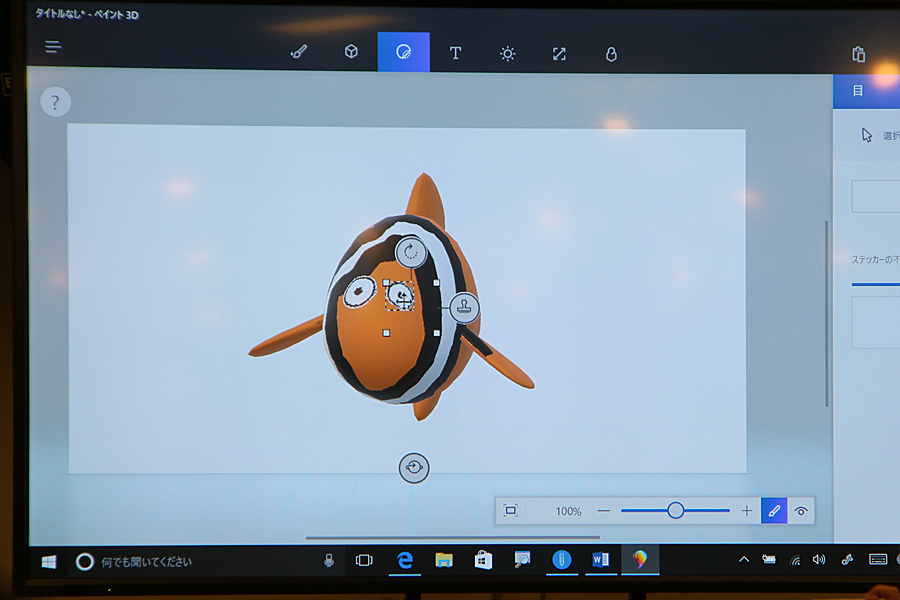This screenshot has width=900, height=600.
Task: Open help via the question mark button
Action: coord(55,102)
